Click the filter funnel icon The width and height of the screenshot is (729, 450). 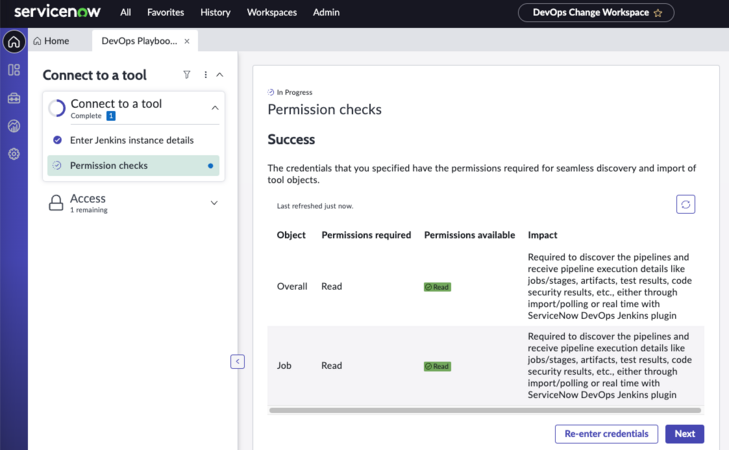click(x=186, y=75)
